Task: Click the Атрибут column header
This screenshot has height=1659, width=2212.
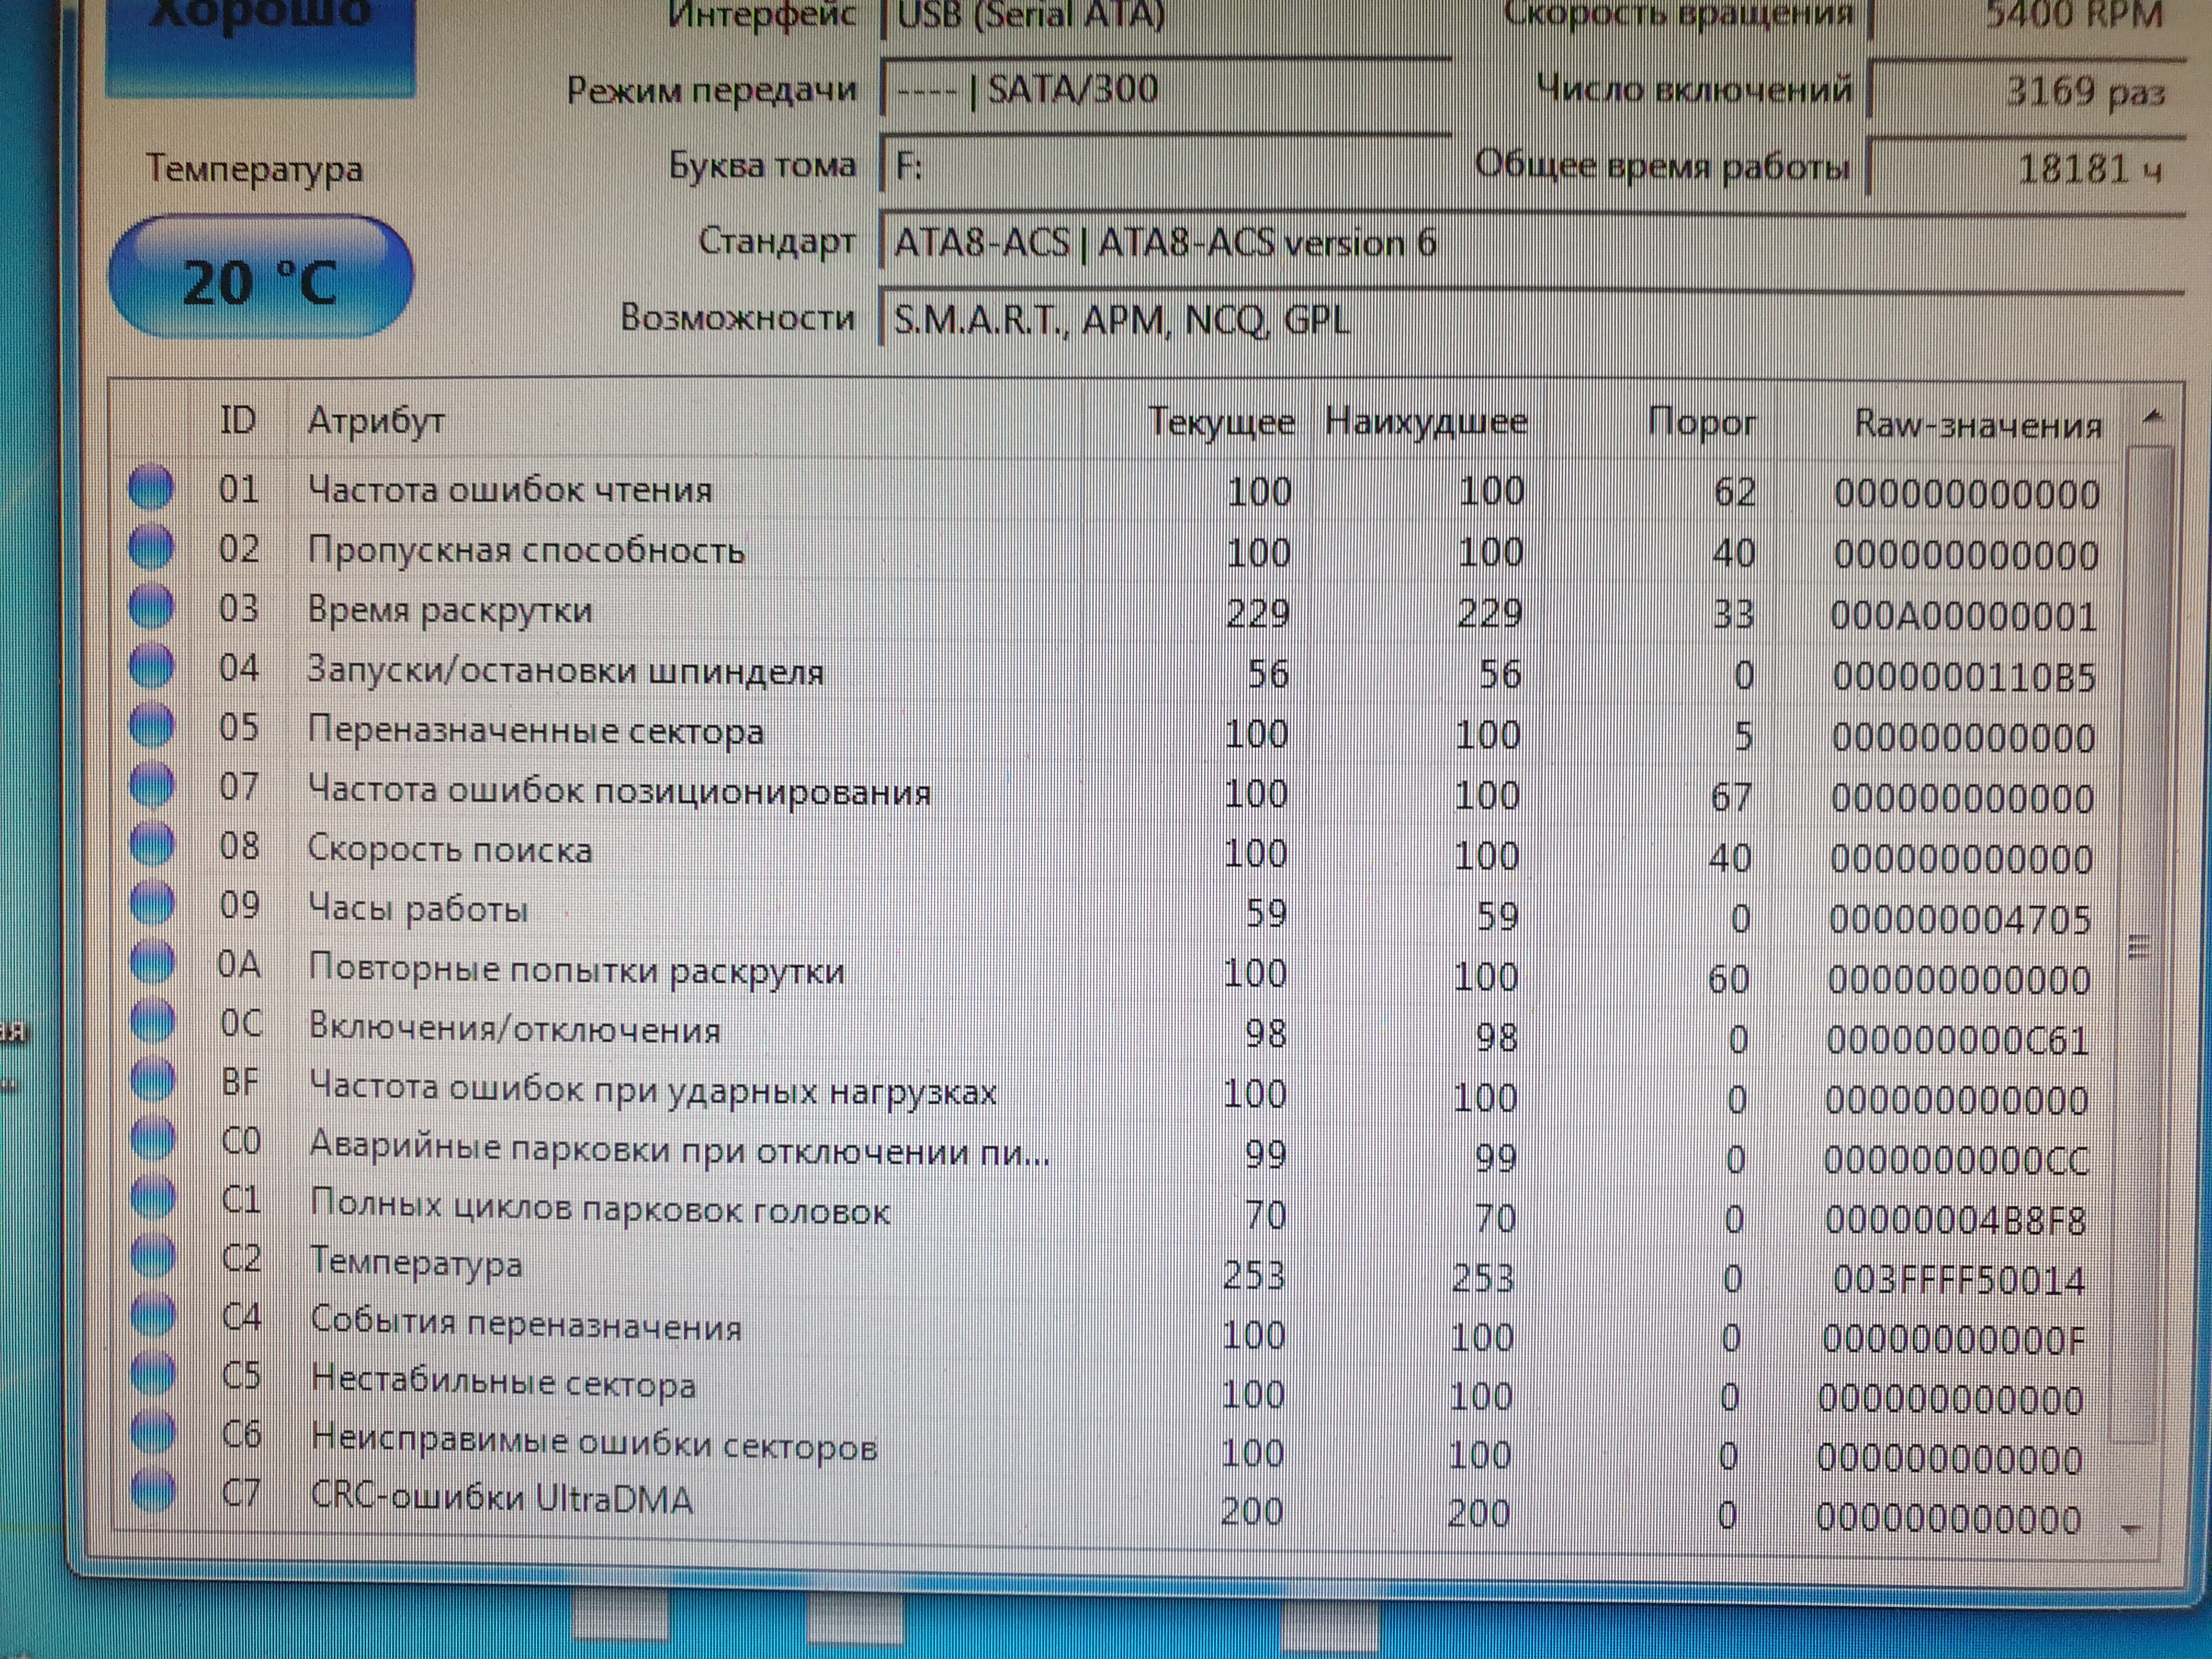Action: (x=376, y=421)
